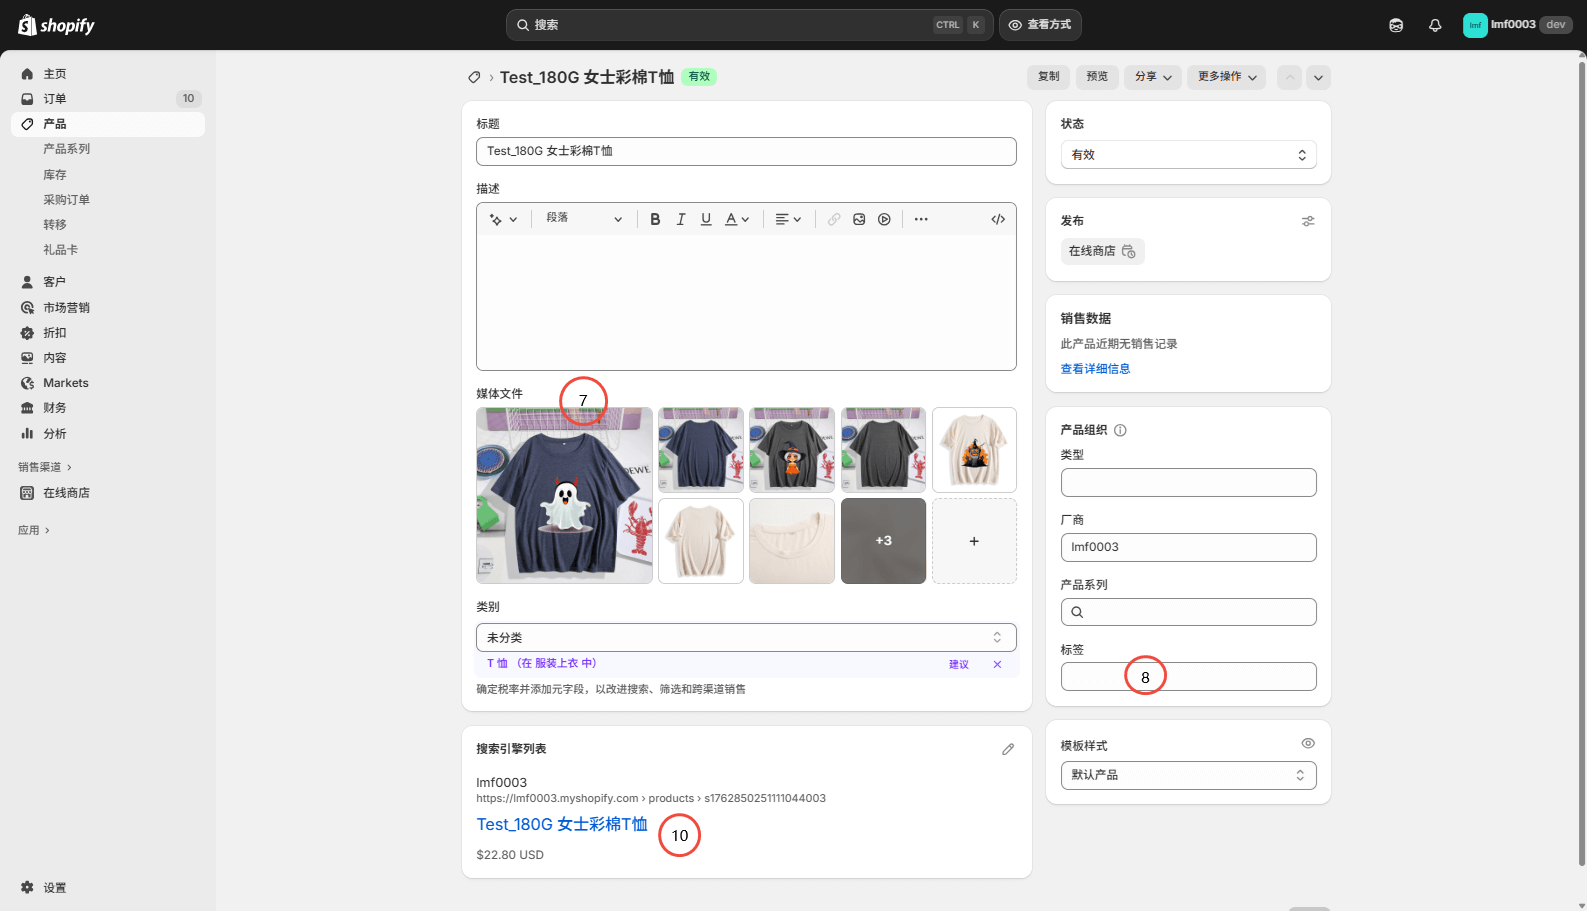
Task: Expand the 销售渠道 section
Action: click(x=45, y=467)
